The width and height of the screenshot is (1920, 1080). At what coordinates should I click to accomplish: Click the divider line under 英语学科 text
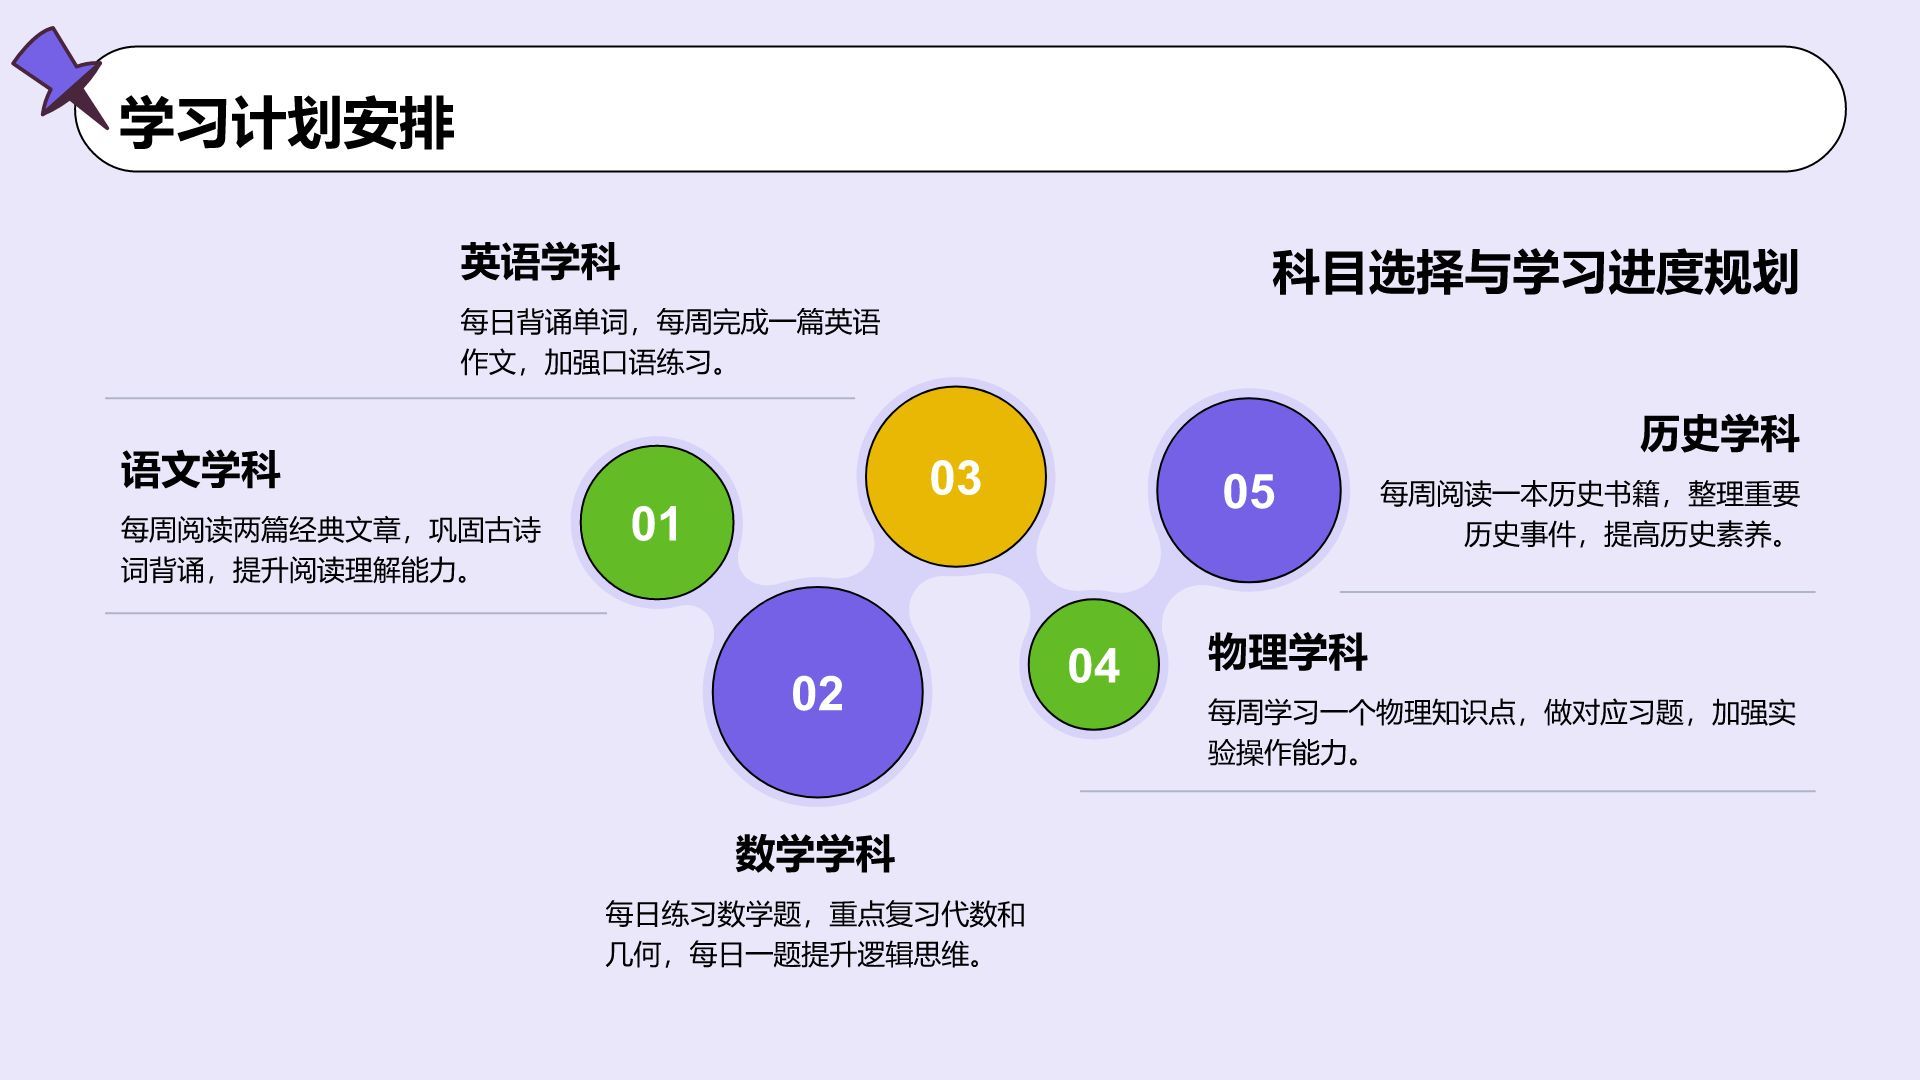(480, 398)
